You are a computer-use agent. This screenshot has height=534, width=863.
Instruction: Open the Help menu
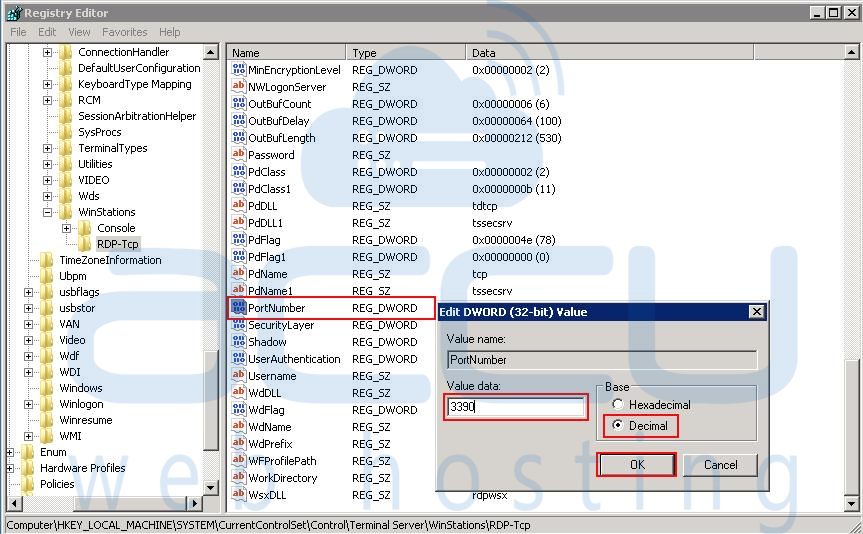pyautogui.click(x=170, y=32)
